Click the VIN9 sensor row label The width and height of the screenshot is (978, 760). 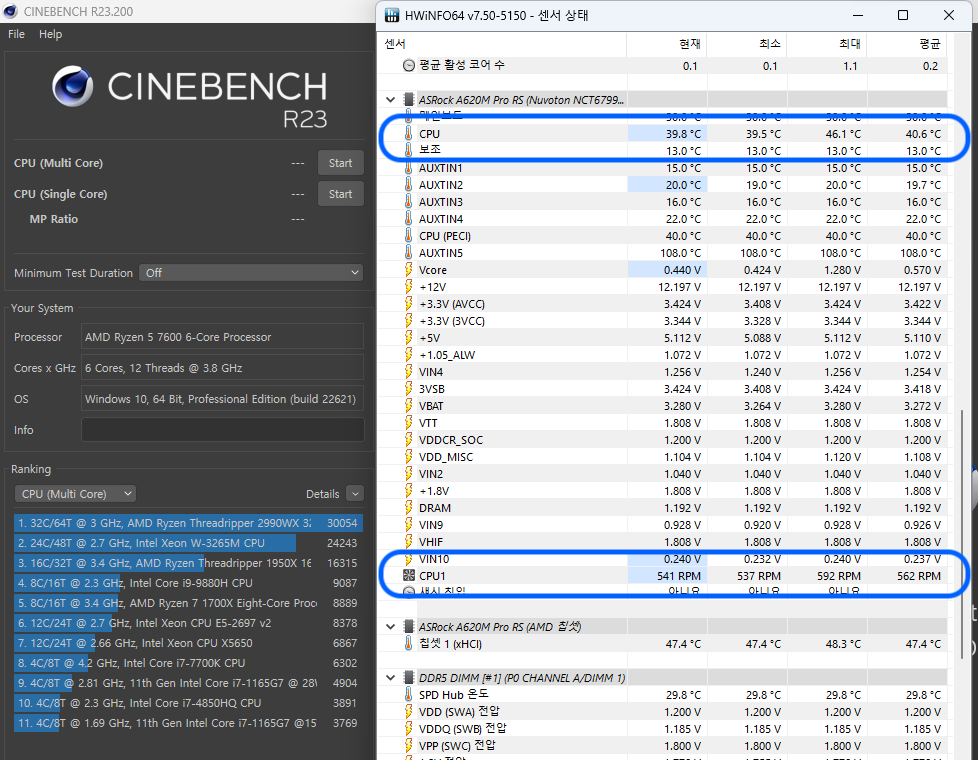(431, 525)
